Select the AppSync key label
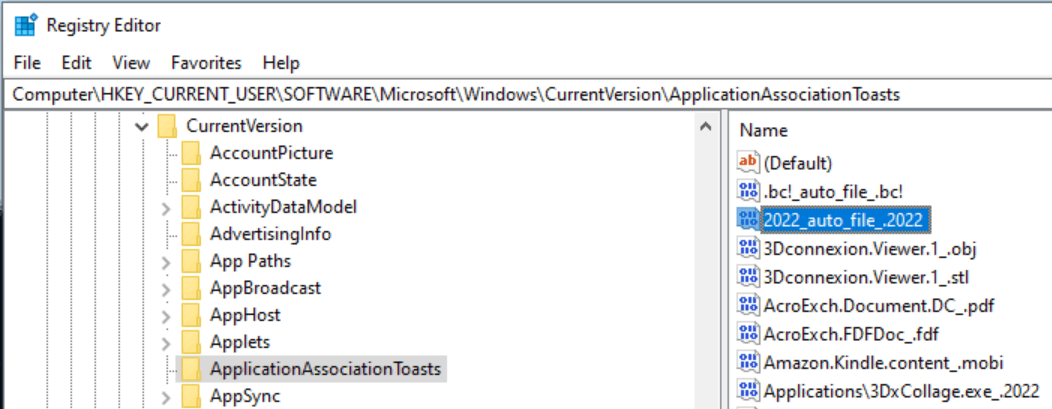Viewport: 1052px width, 409px height. coord(245,396)
